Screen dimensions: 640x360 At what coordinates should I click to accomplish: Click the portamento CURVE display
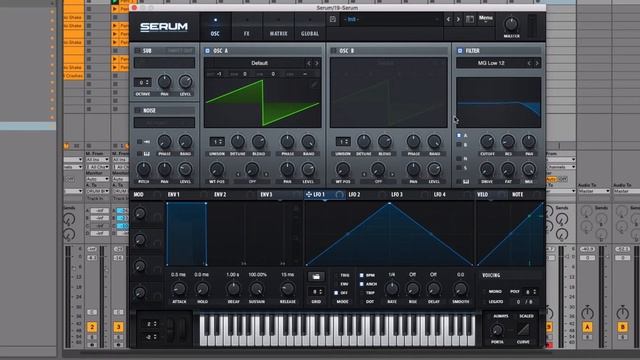pos(523,329)
